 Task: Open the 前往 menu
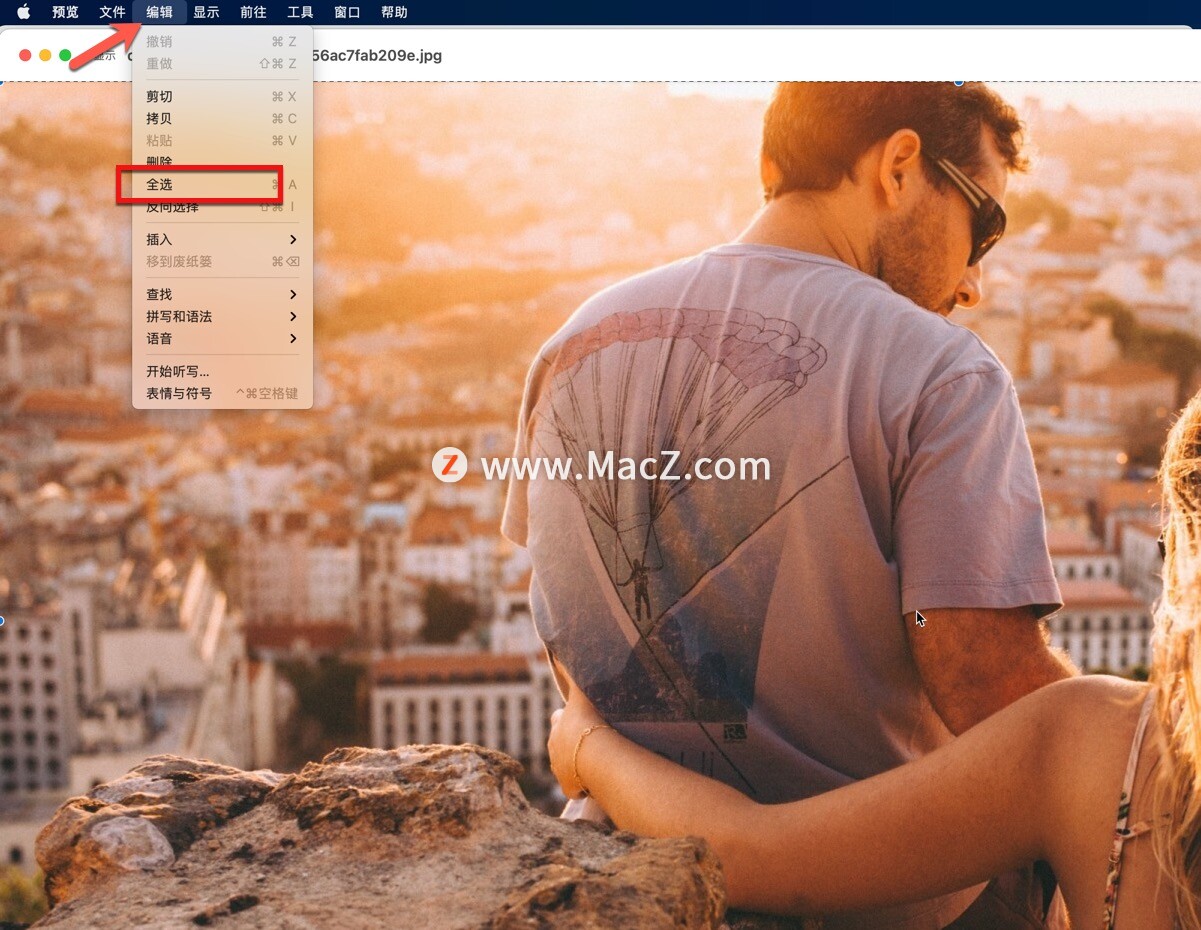click(253, 12)
